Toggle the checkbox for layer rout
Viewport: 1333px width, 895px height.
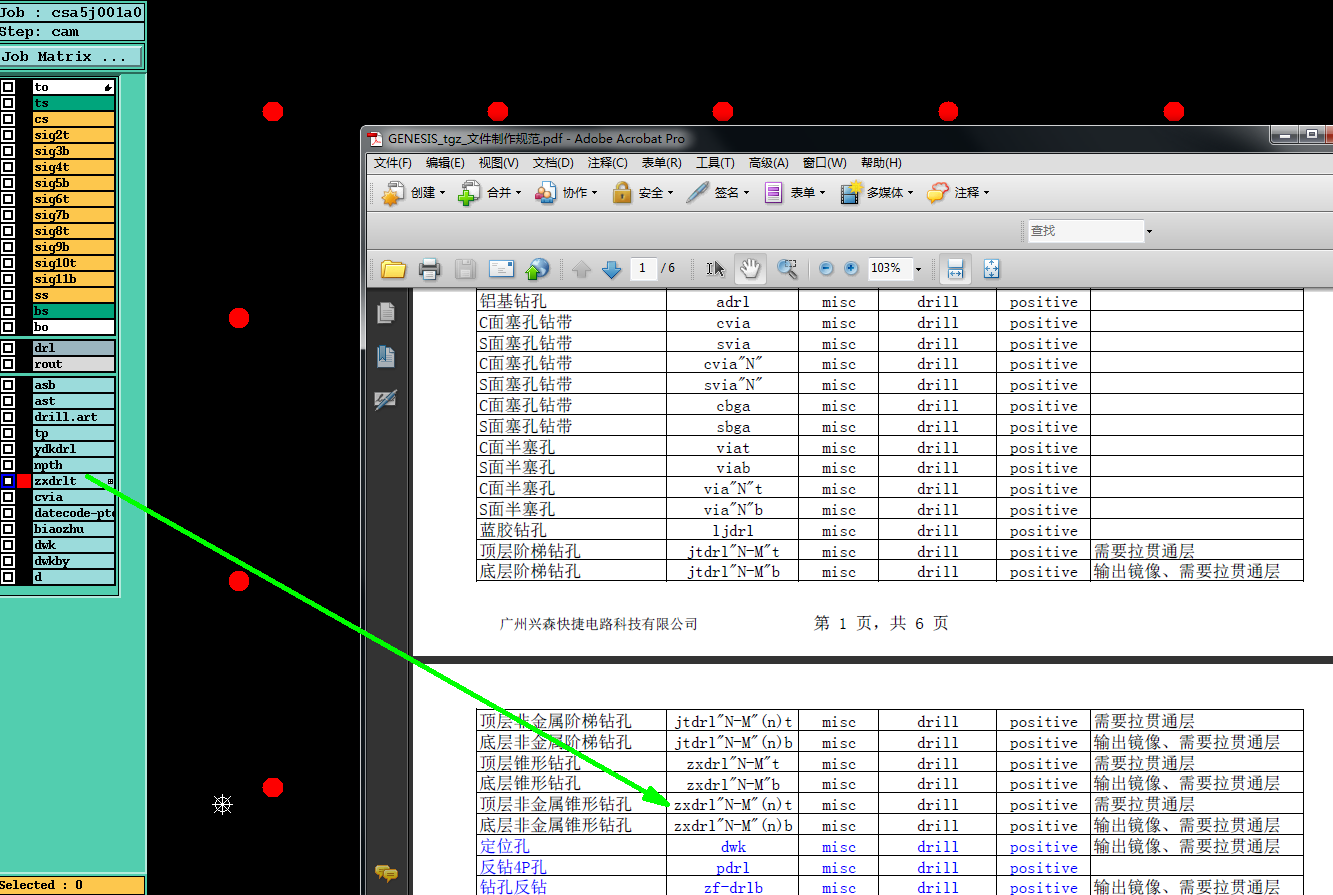8,364
